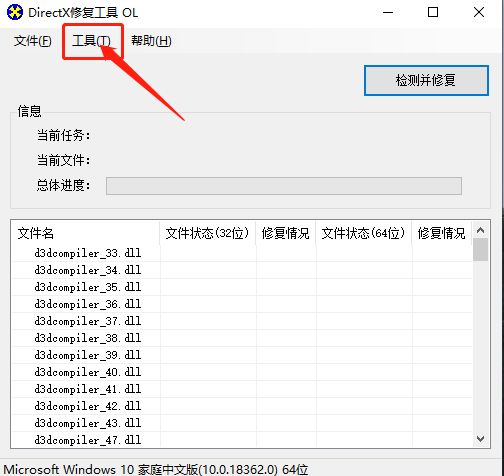Select the d3dcompiler_43.dll row
This screenshot has width=504, height=476.
coord(242,423)
